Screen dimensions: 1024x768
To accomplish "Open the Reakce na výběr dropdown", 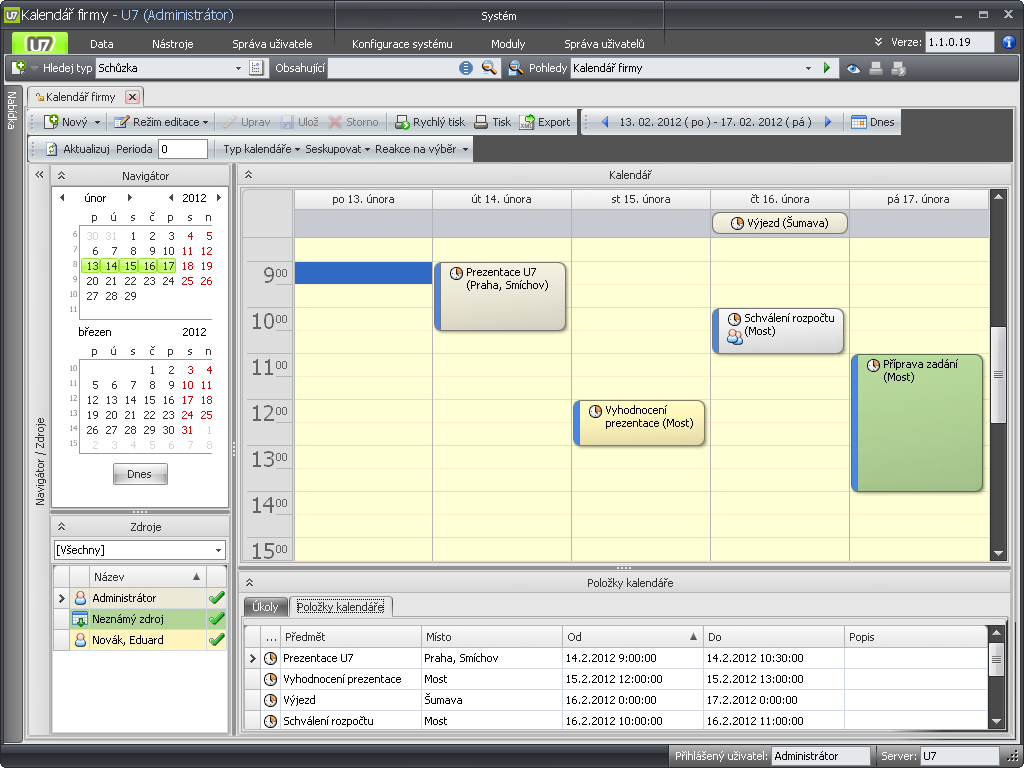I will (x=421, y=149).
